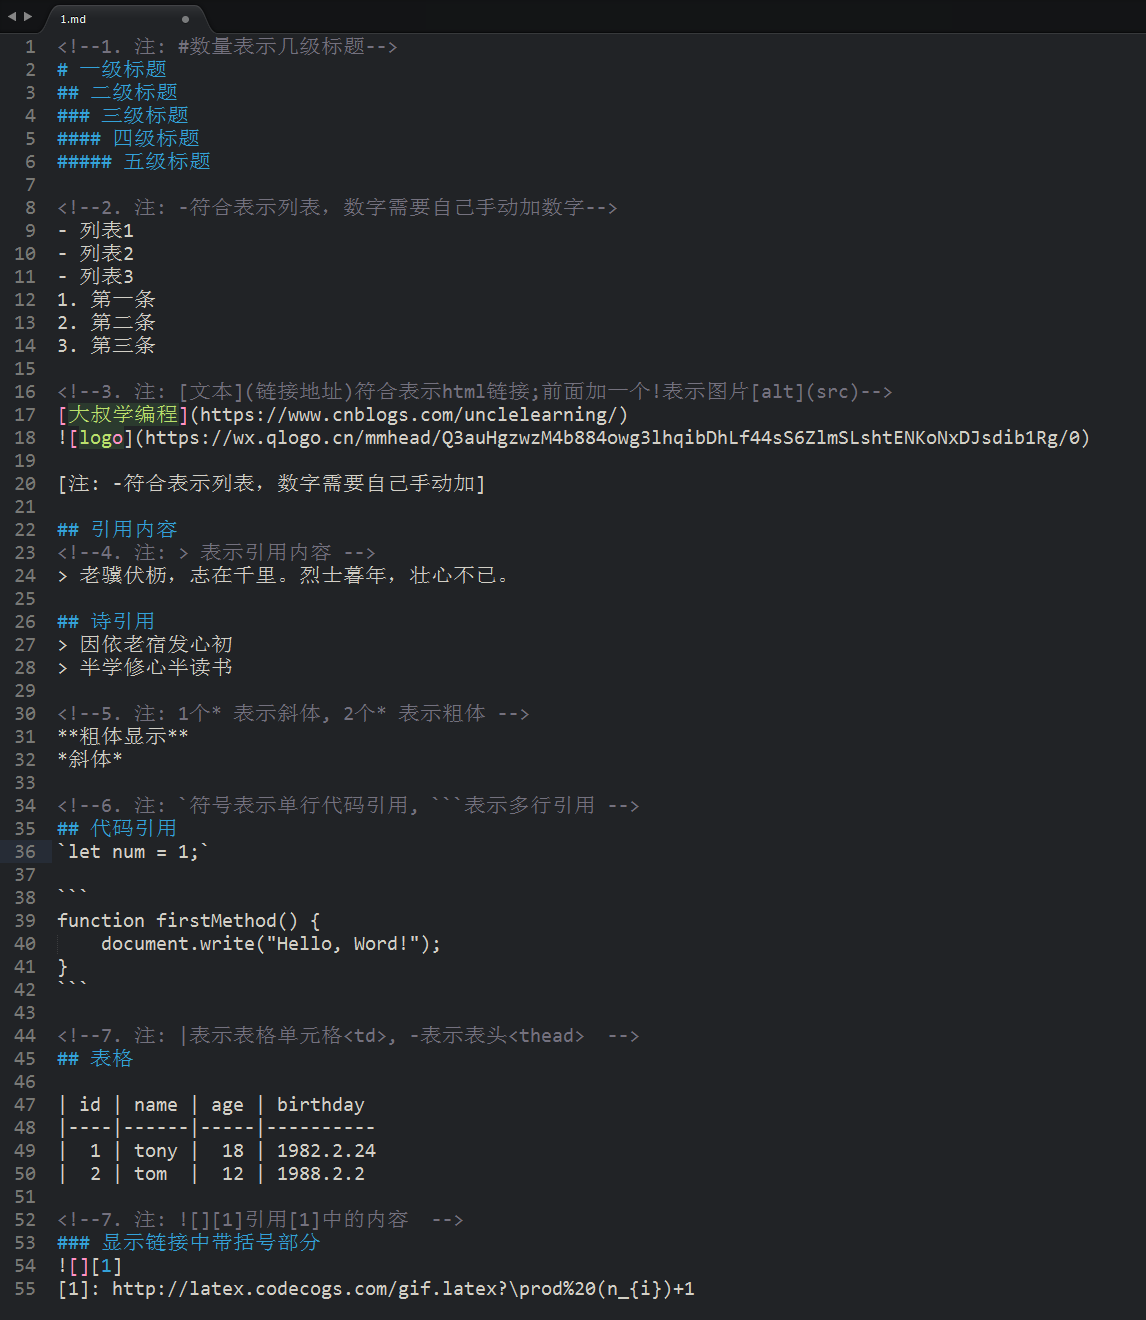Click line number 55 in gutter
Screen dimensions: 1146x1320
(25, 1289)
